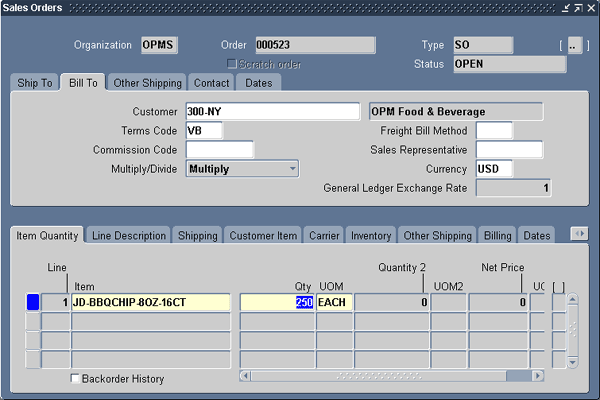The height and width of the screenshot is (400, 600).
Task: Click the horizontal scrollbar right arrow
Action: tap(538, 376)
